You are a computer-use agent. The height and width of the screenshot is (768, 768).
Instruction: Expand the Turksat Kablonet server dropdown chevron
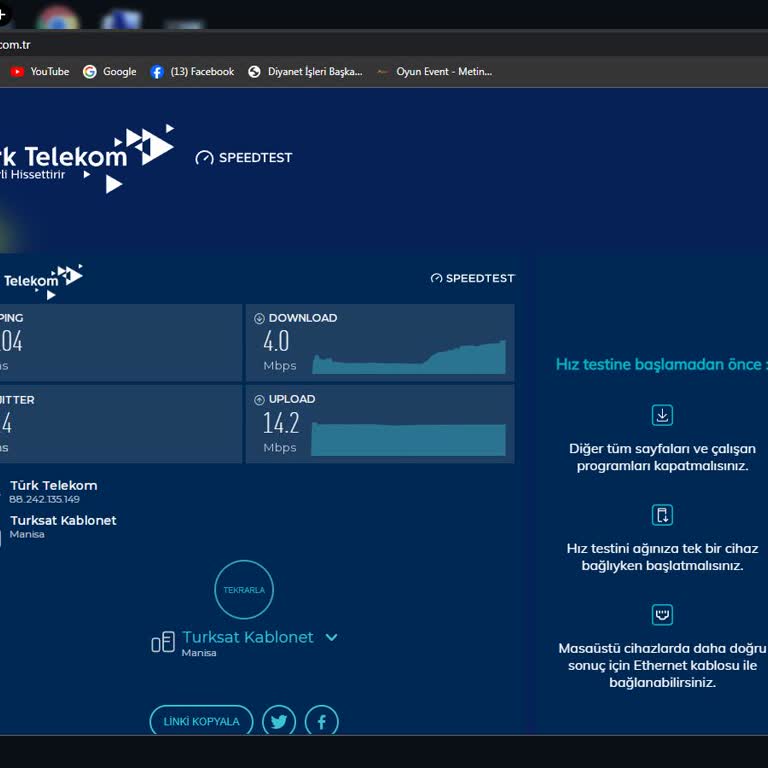(332, 637)
